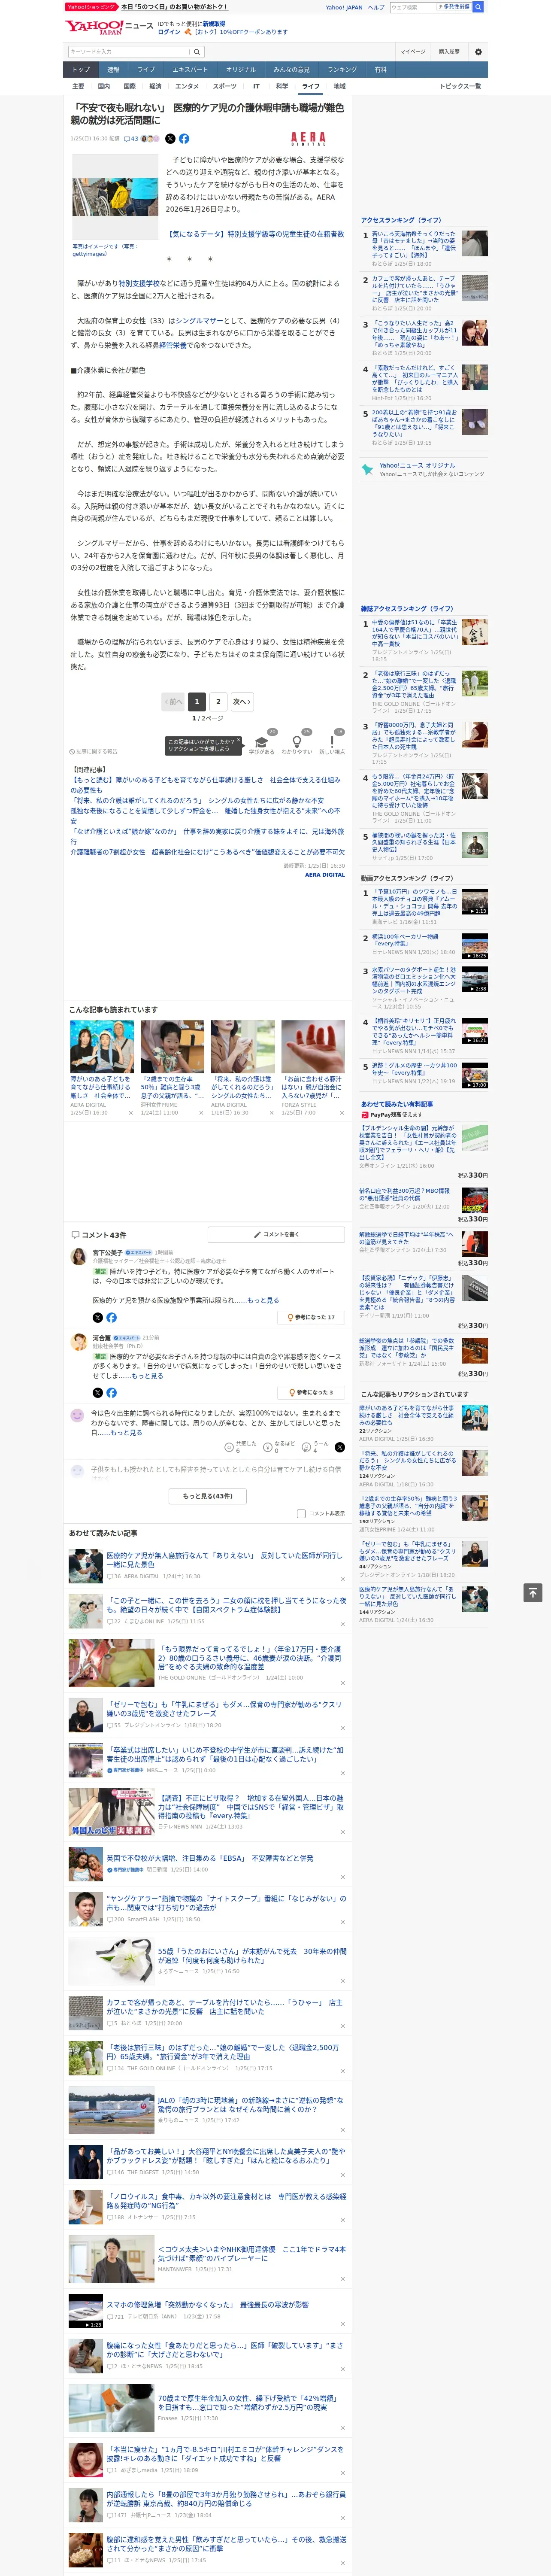Open settings via the gear icon
The height and width of the screenshot is (2576, 551).
point(478,51)
